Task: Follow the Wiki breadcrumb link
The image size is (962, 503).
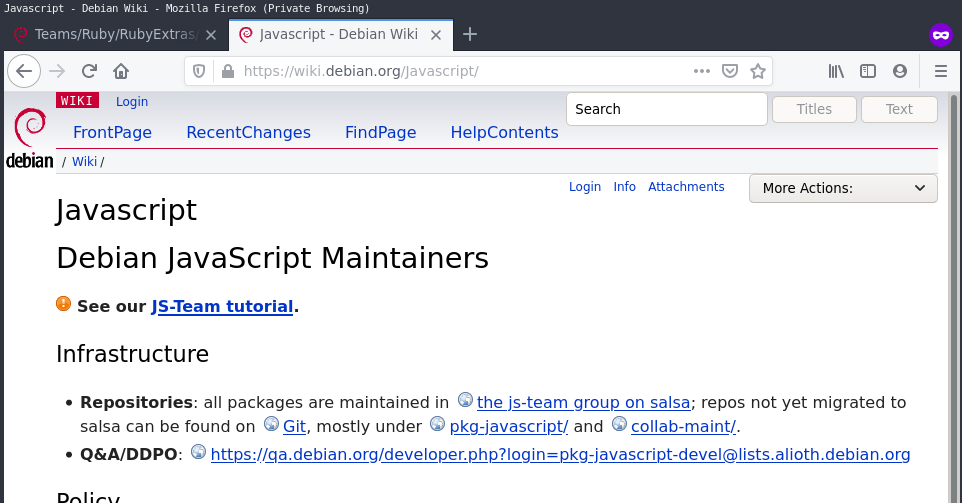Action: click(x=85, y=161)
